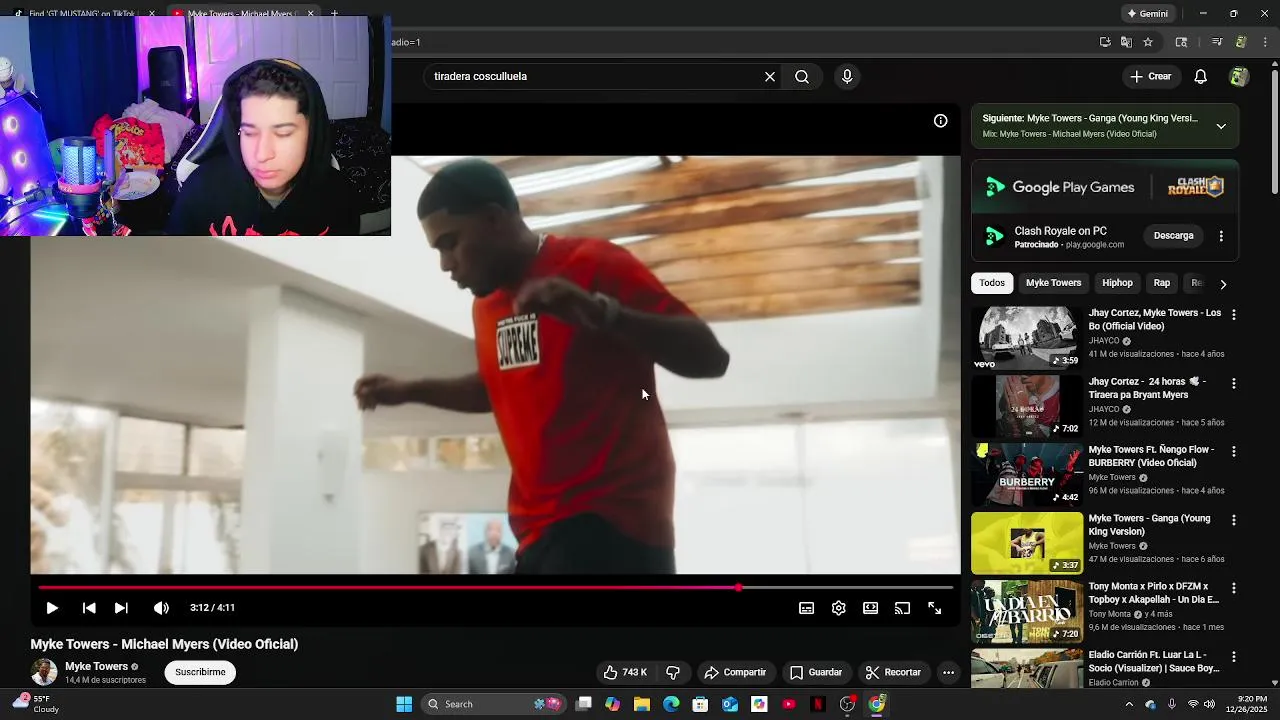
Task: Open Chrome media controls icon
Action: click(1217, 42)
